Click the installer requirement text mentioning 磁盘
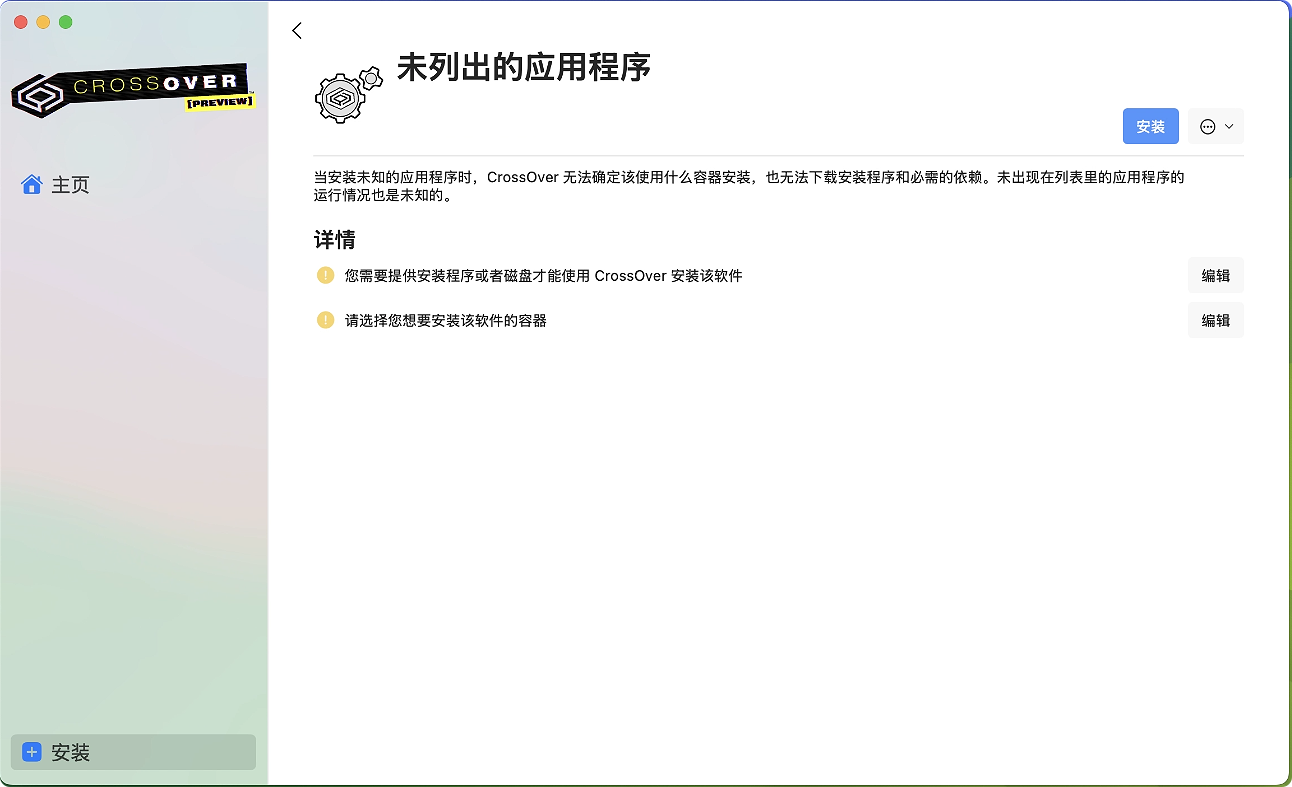 [x=543, y=276]
